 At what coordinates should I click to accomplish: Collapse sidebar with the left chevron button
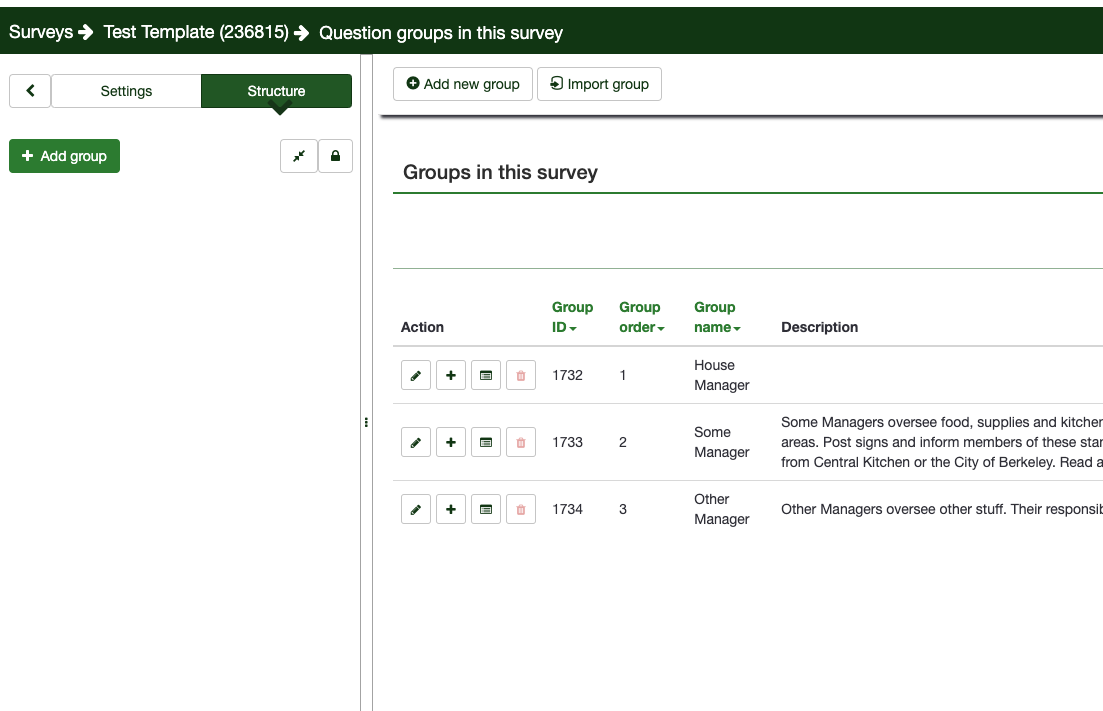click(30, 91)
